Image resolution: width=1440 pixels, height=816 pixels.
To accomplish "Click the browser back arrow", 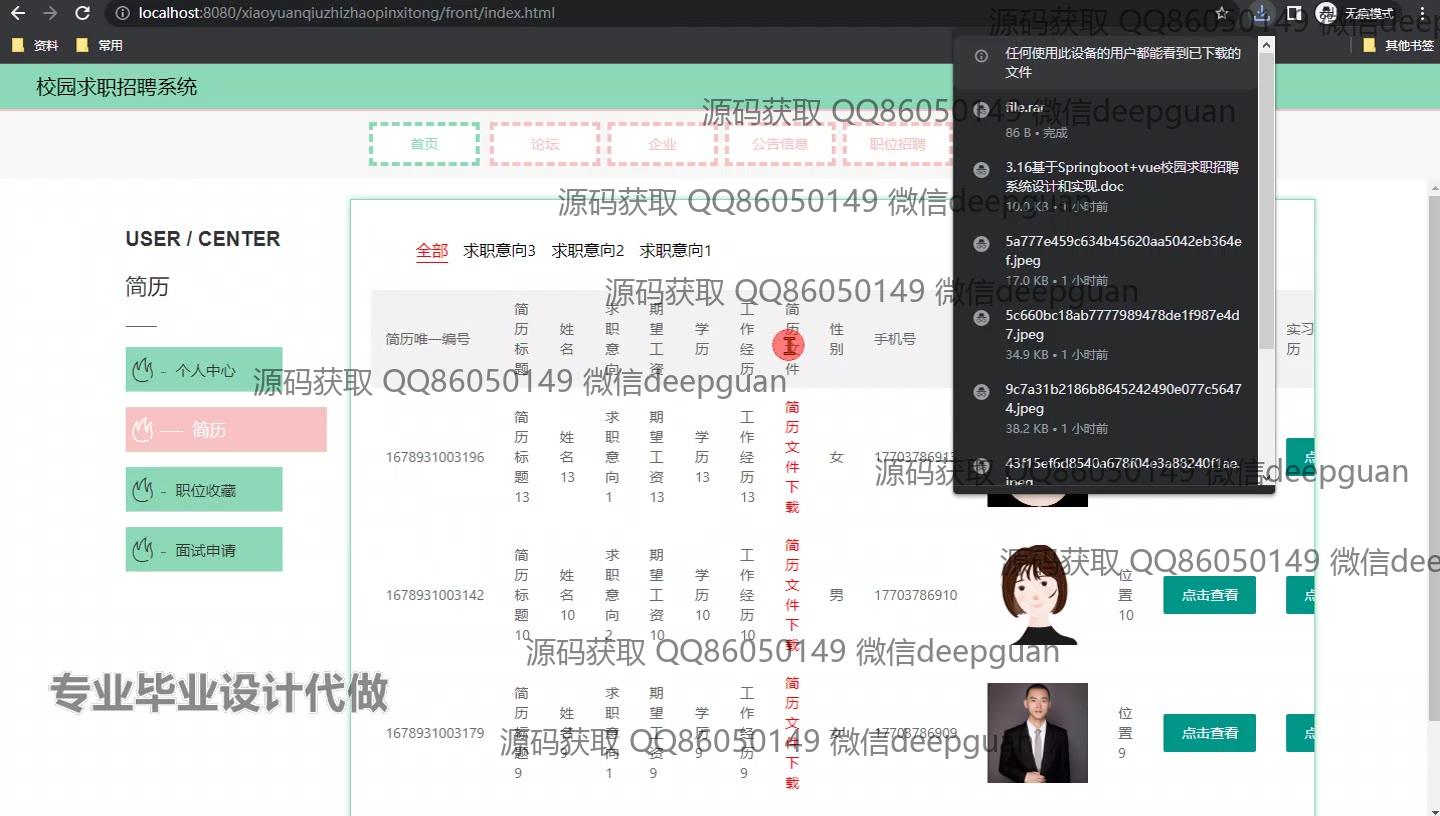I will click(x=17, y=13).
